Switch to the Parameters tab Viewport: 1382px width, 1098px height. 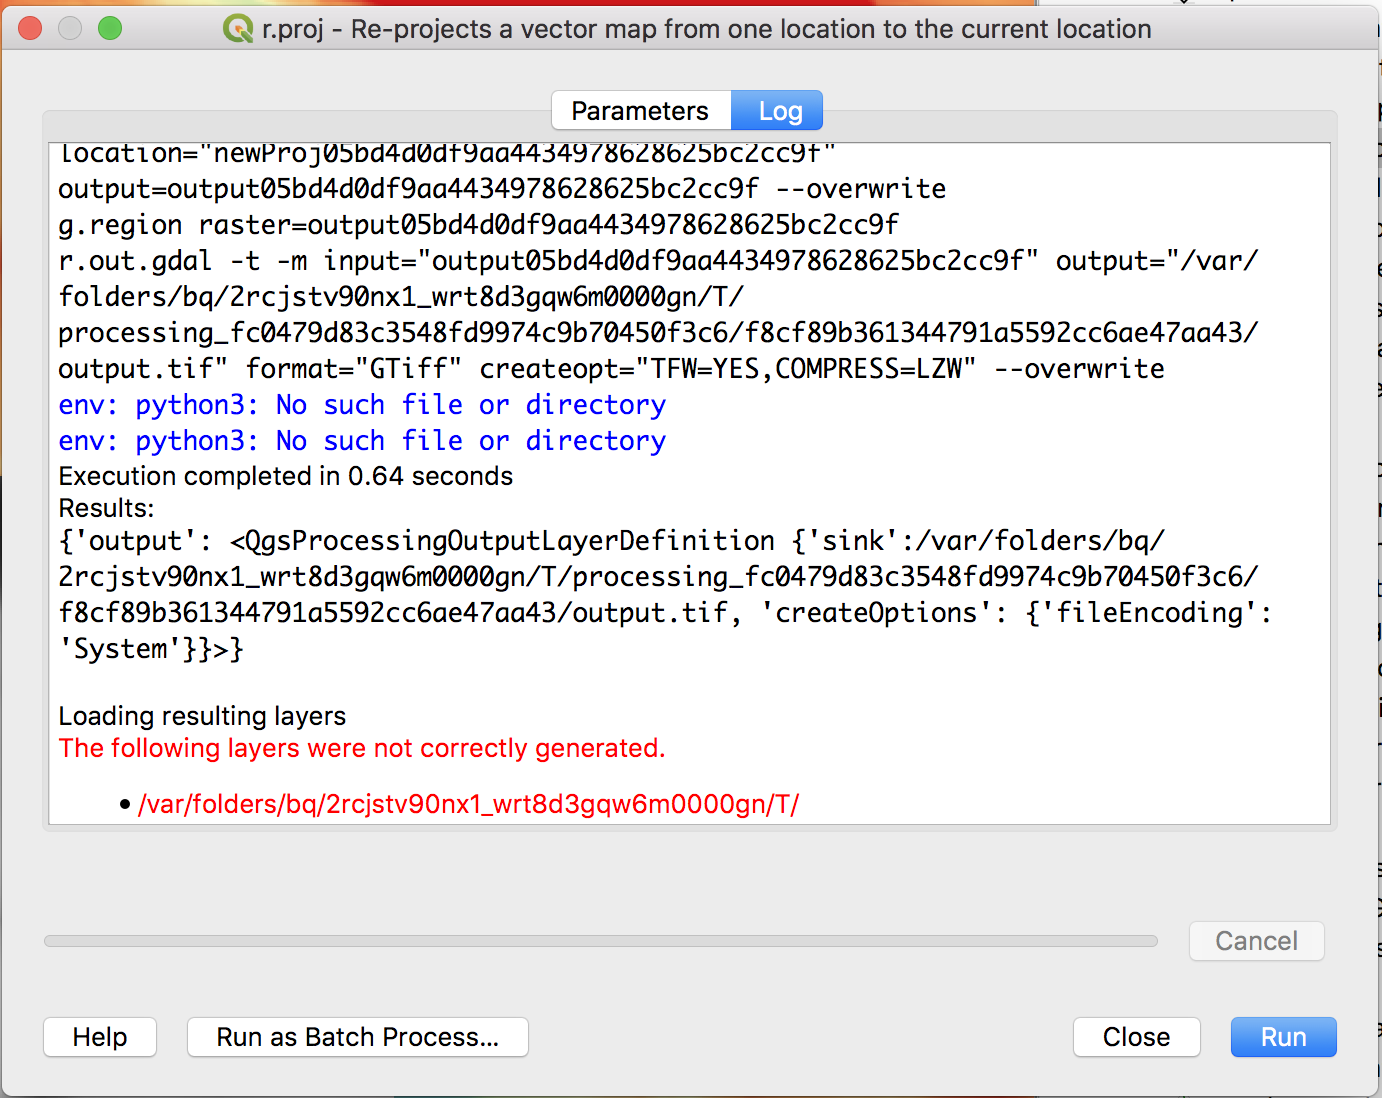click(640, 110)
